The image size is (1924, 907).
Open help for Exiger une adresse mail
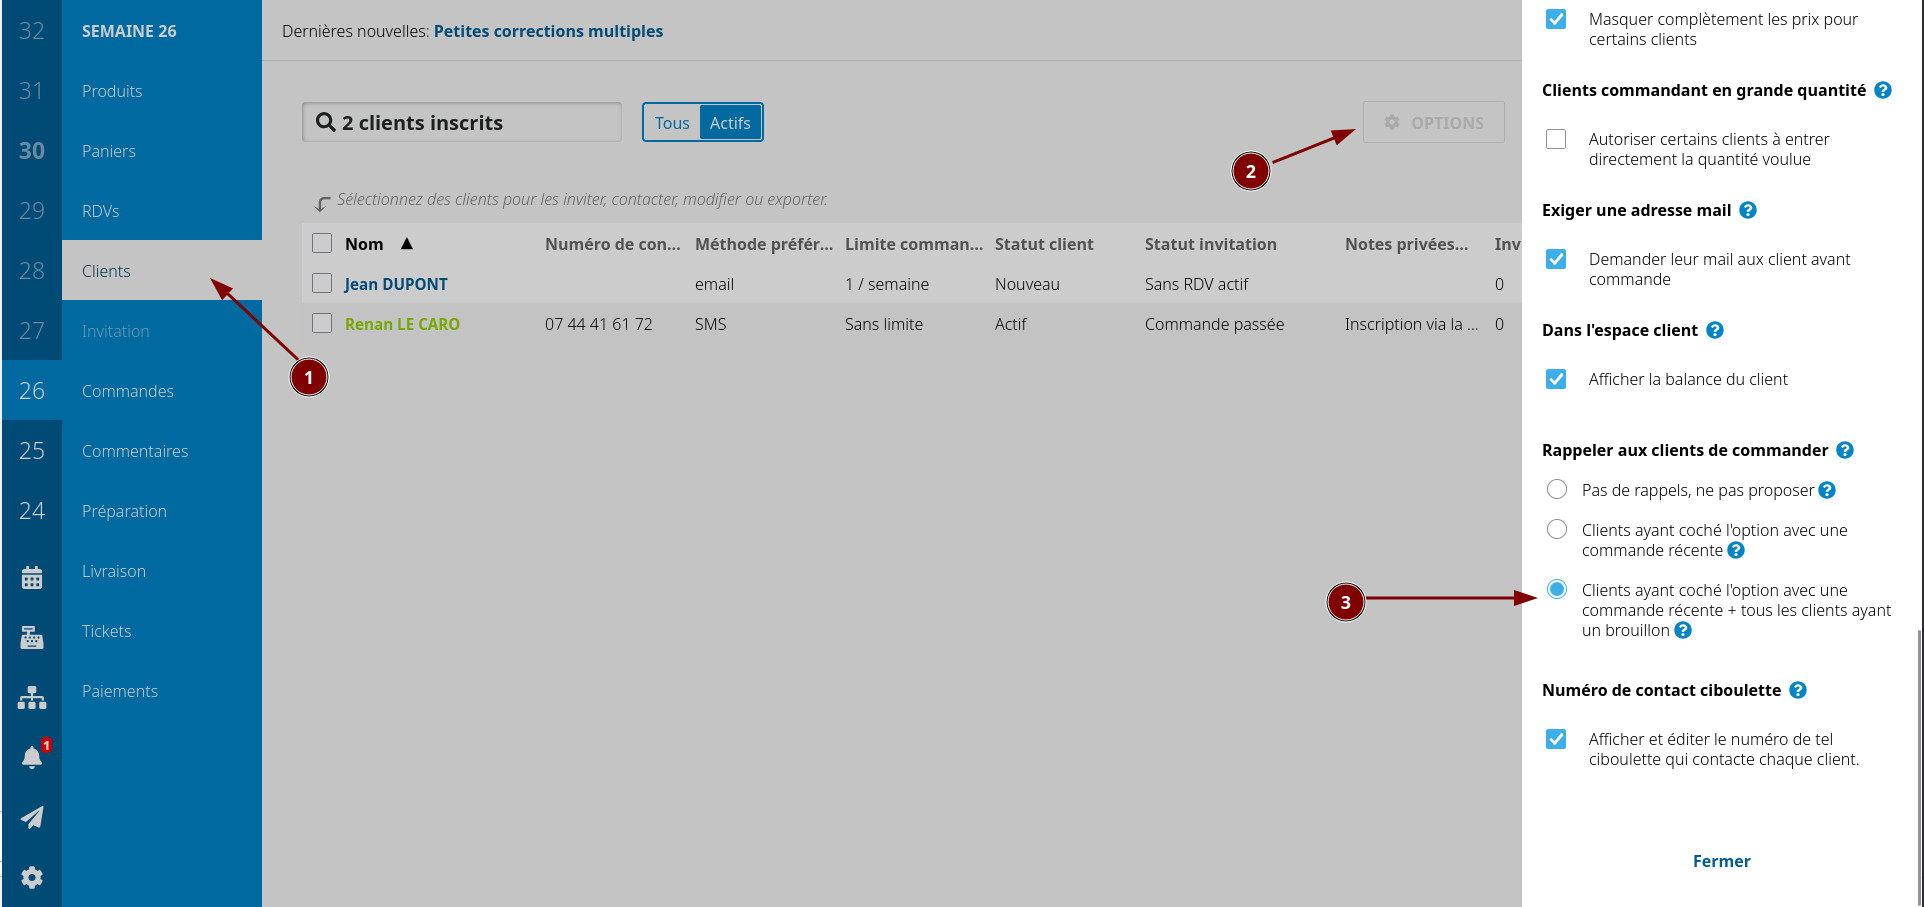[x=1748, y=210]
